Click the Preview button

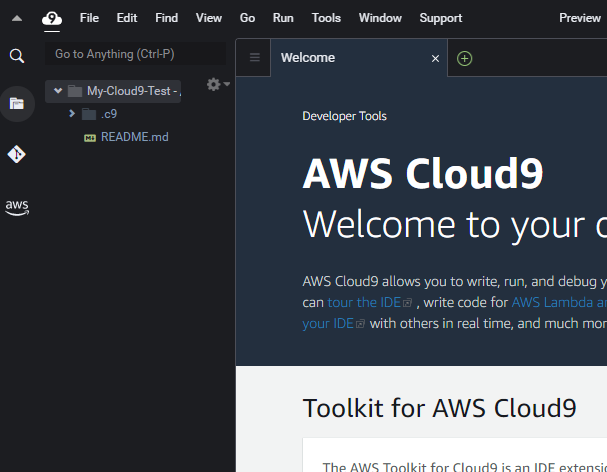[580, 18]
